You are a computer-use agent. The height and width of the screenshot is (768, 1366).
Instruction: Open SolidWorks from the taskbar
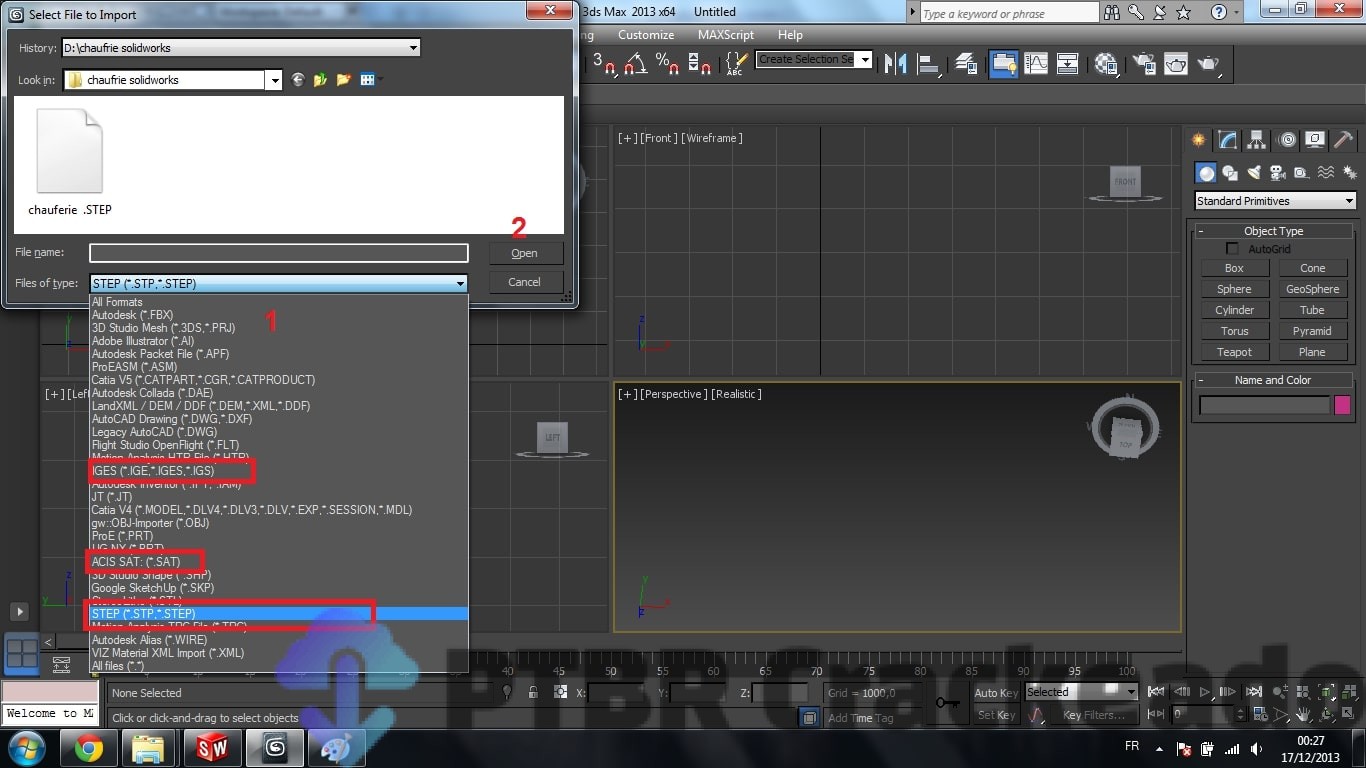[x=211, y=748]
